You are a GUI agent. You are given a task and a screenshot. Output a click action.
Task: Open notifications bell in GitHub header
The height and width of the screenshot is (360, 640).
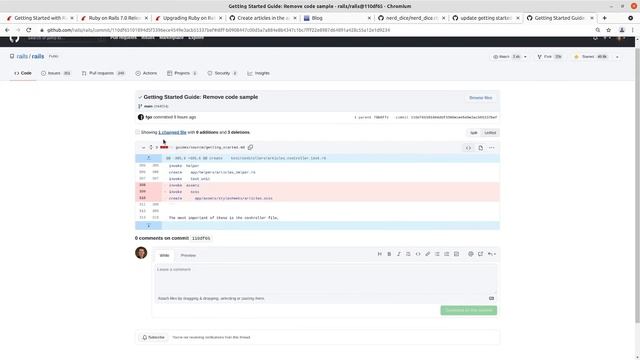tap(595, 38)
